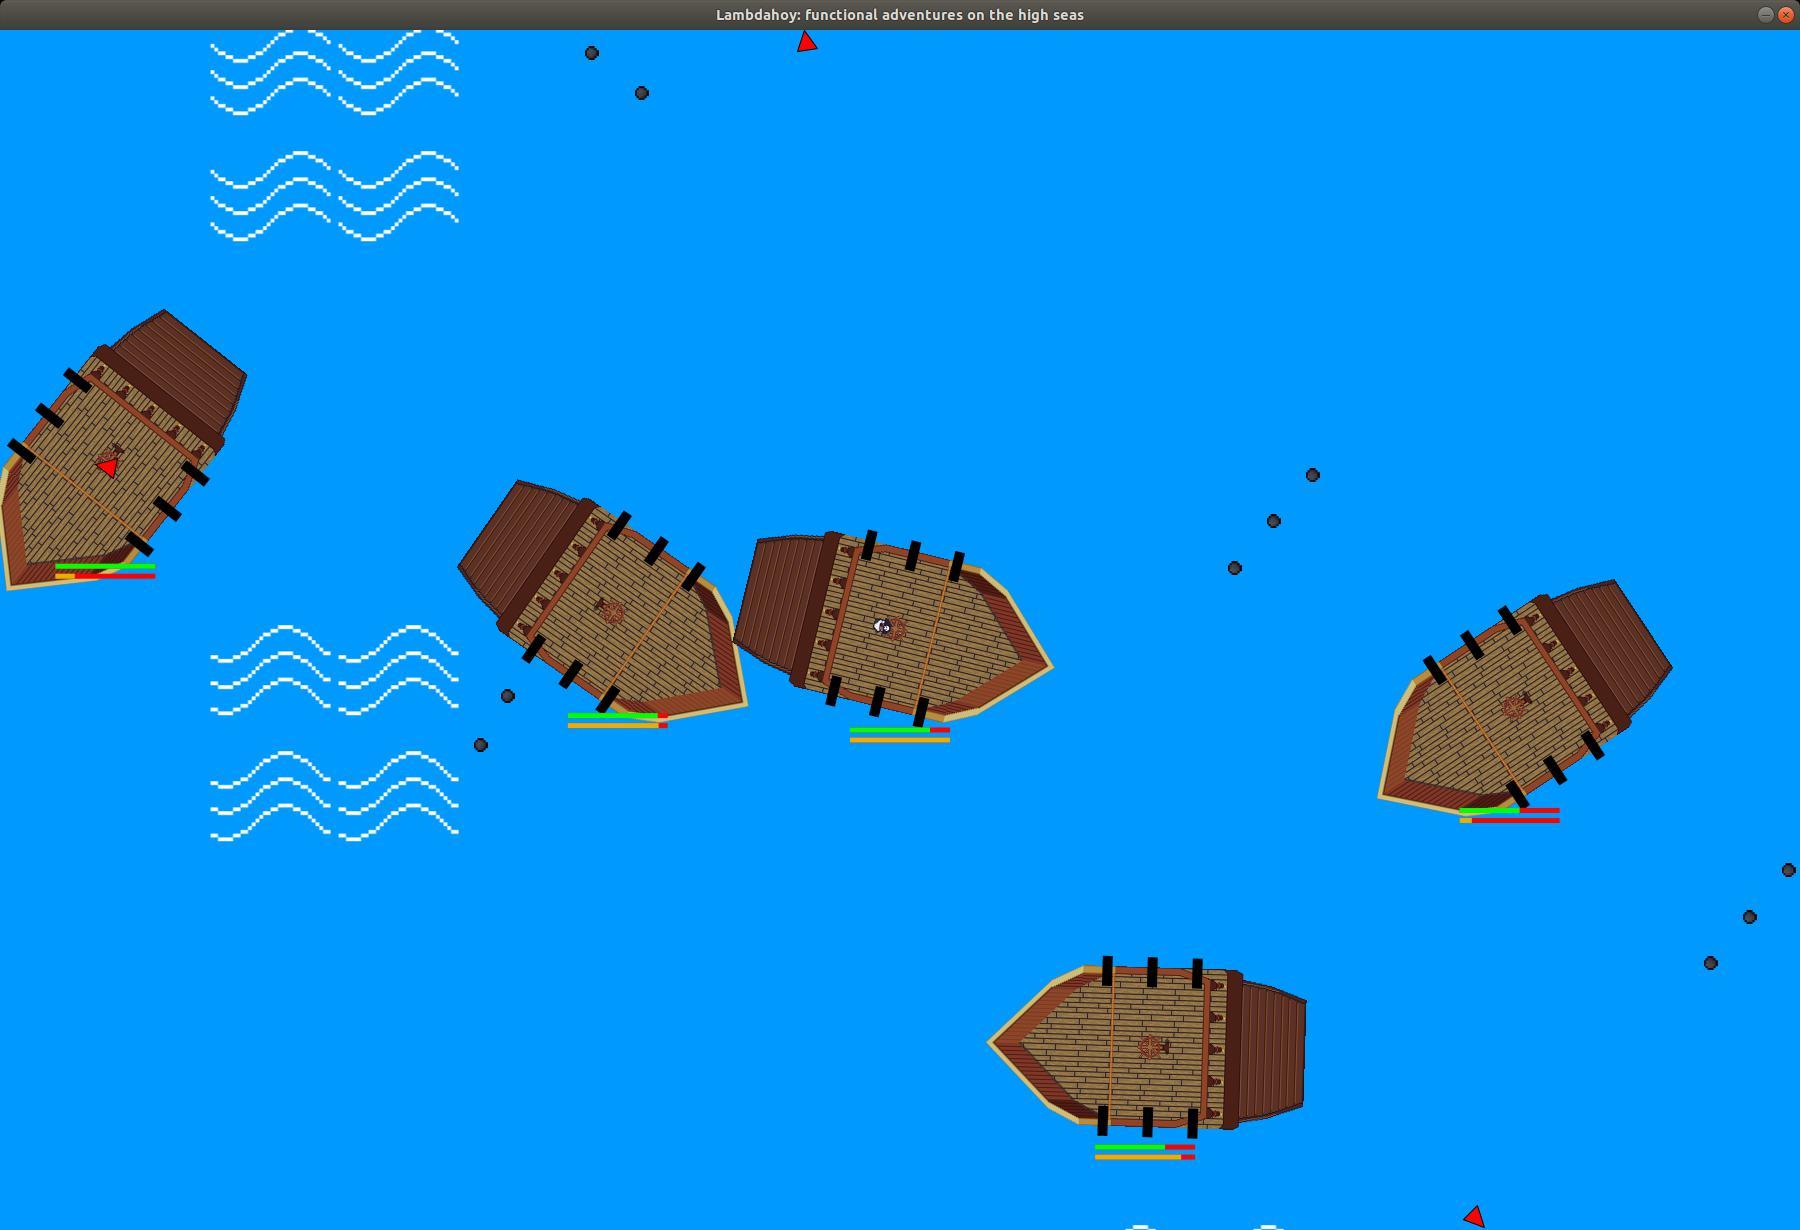Click the Lambdahoy window title bar text
The image size is (1800, 1230).
click(899, 15)
